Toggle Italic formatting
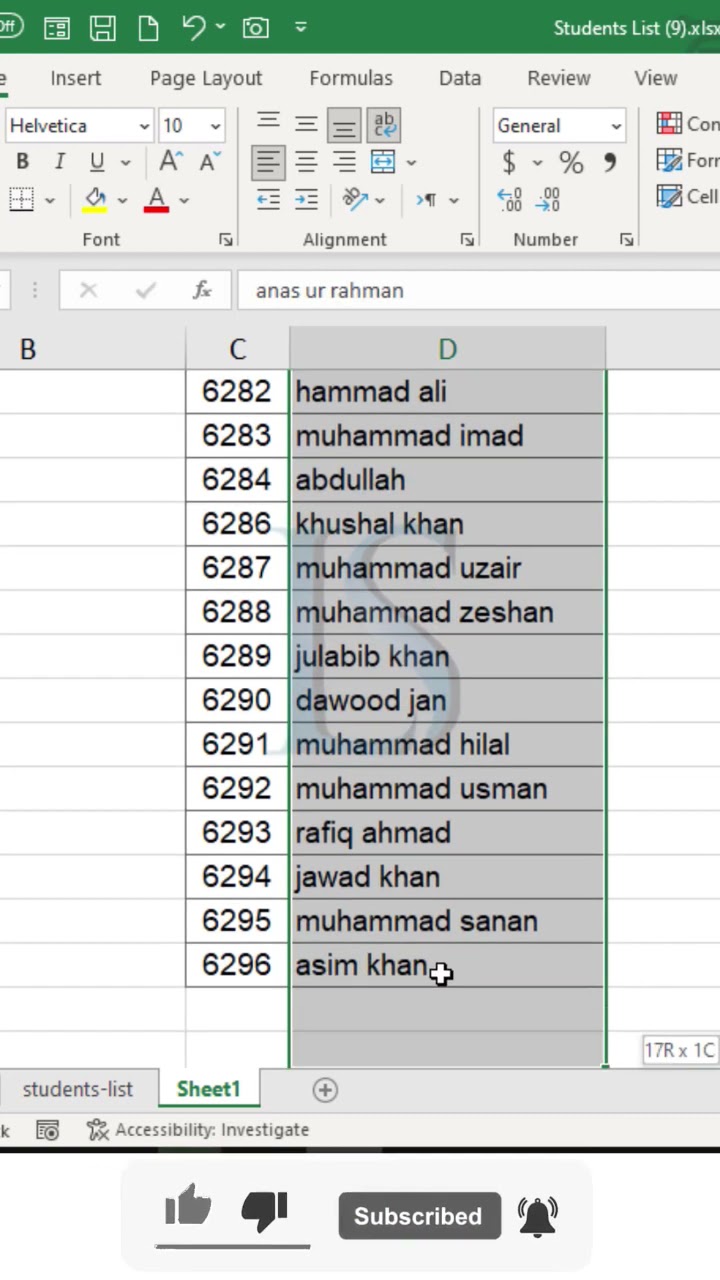 59,162
